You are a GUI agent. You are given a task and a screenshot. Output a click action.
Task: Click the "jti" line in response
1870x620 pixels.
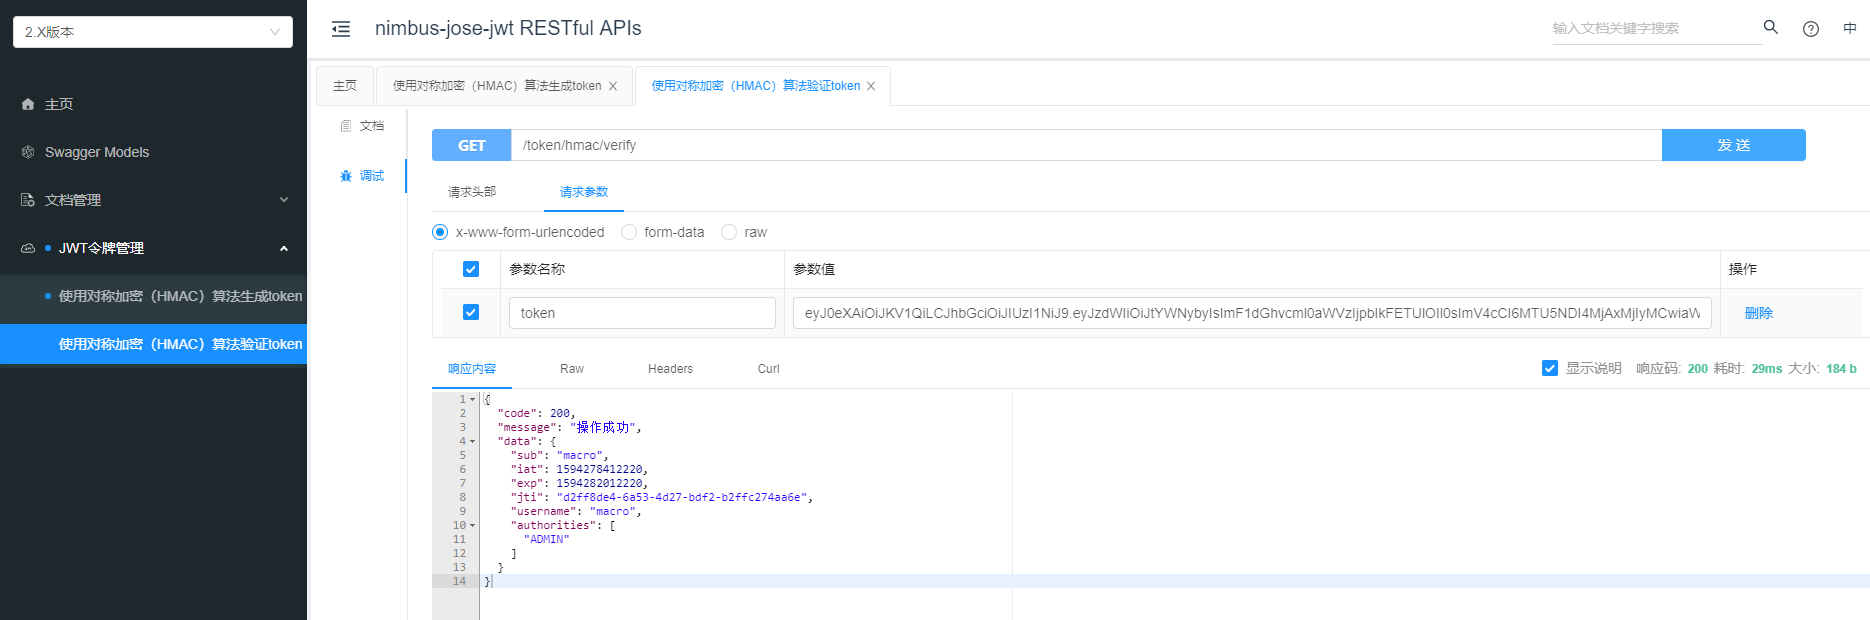pyautogui.click(x=662, y=497)
